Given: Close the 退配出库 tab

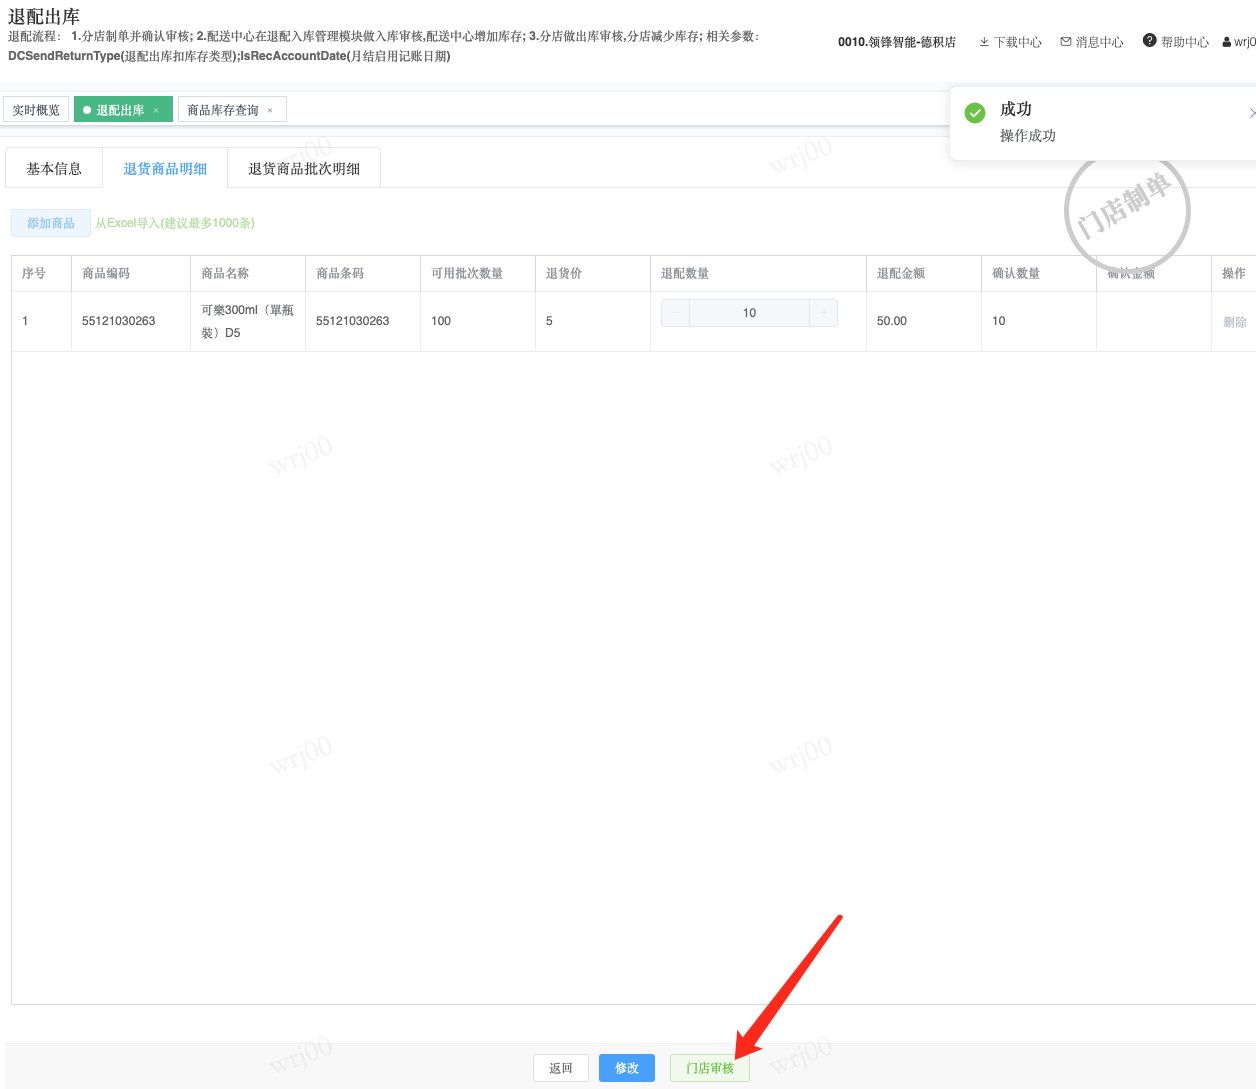Looking at the screenshot, I should point(156,110).
